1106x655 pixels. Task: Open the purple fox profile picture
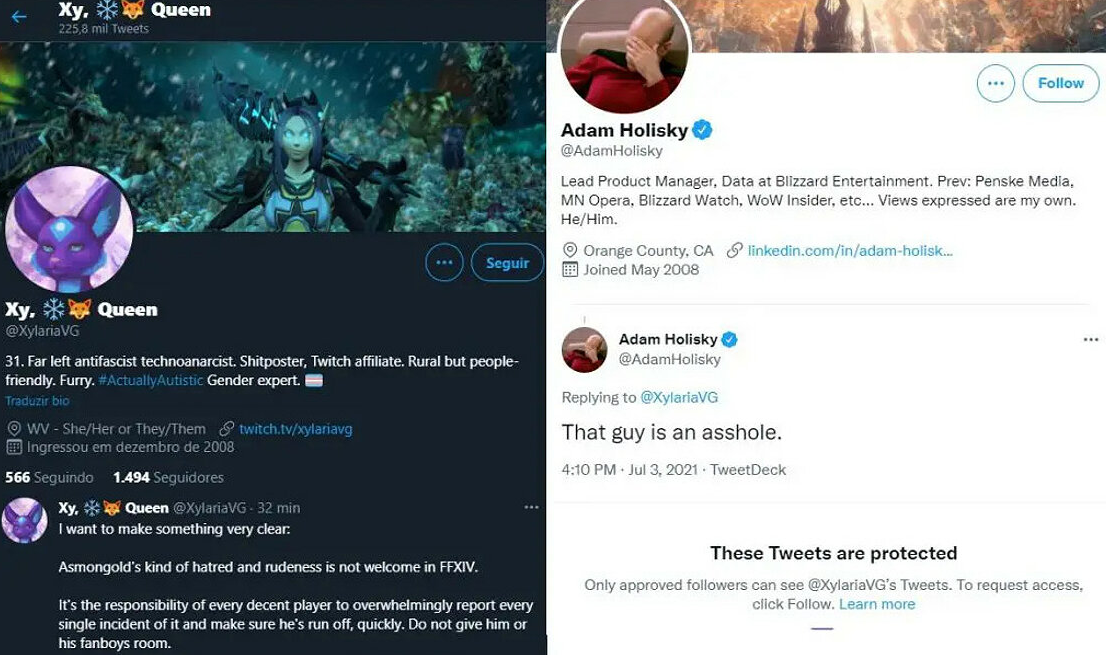(69, 229)
